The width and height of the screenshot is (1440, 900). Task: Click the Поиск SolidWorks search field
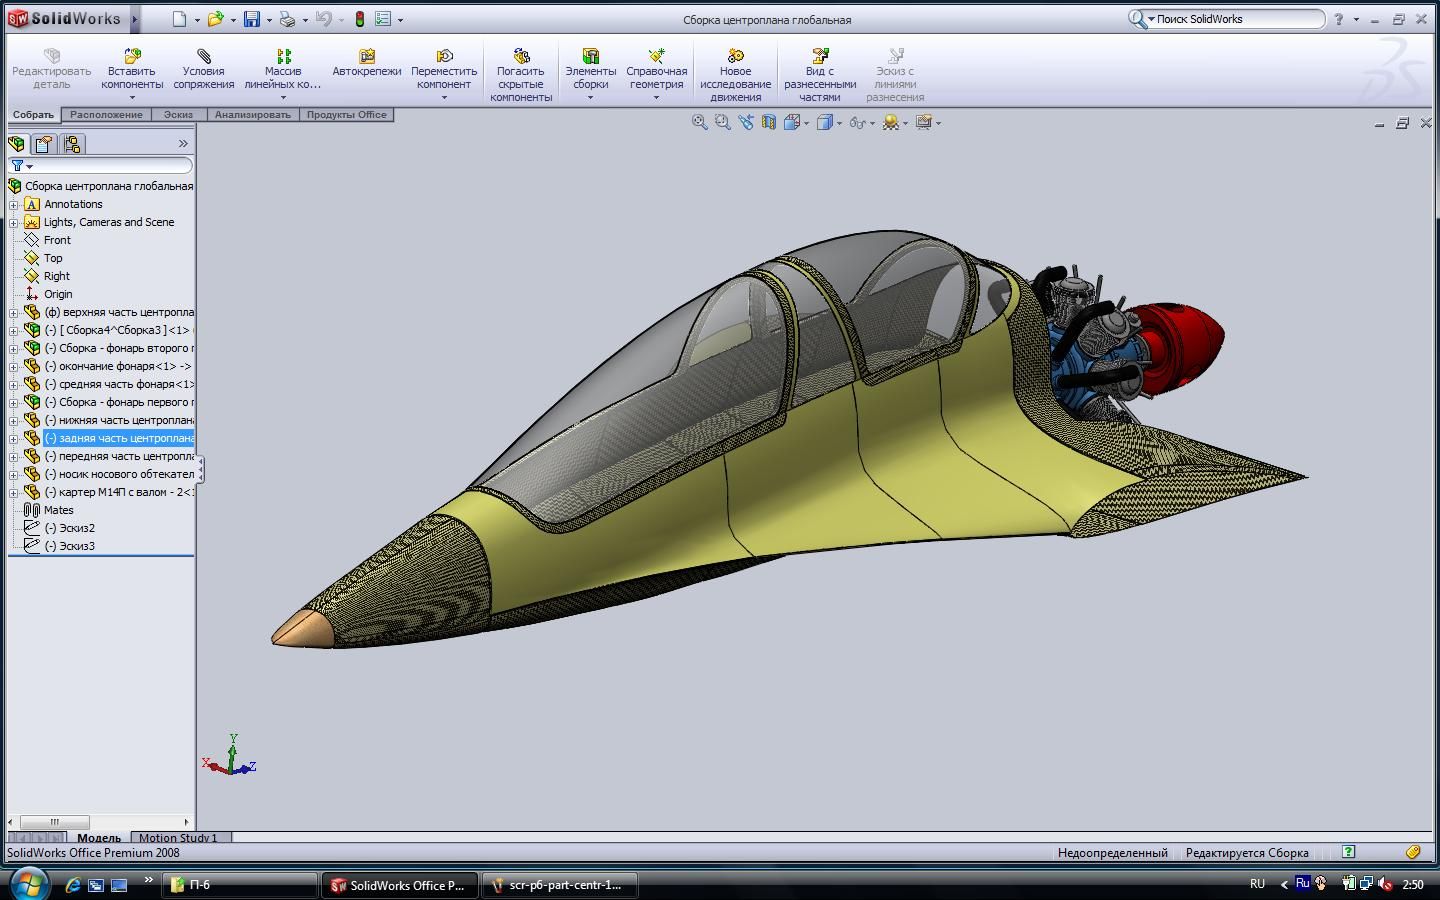pos(1238,19)
